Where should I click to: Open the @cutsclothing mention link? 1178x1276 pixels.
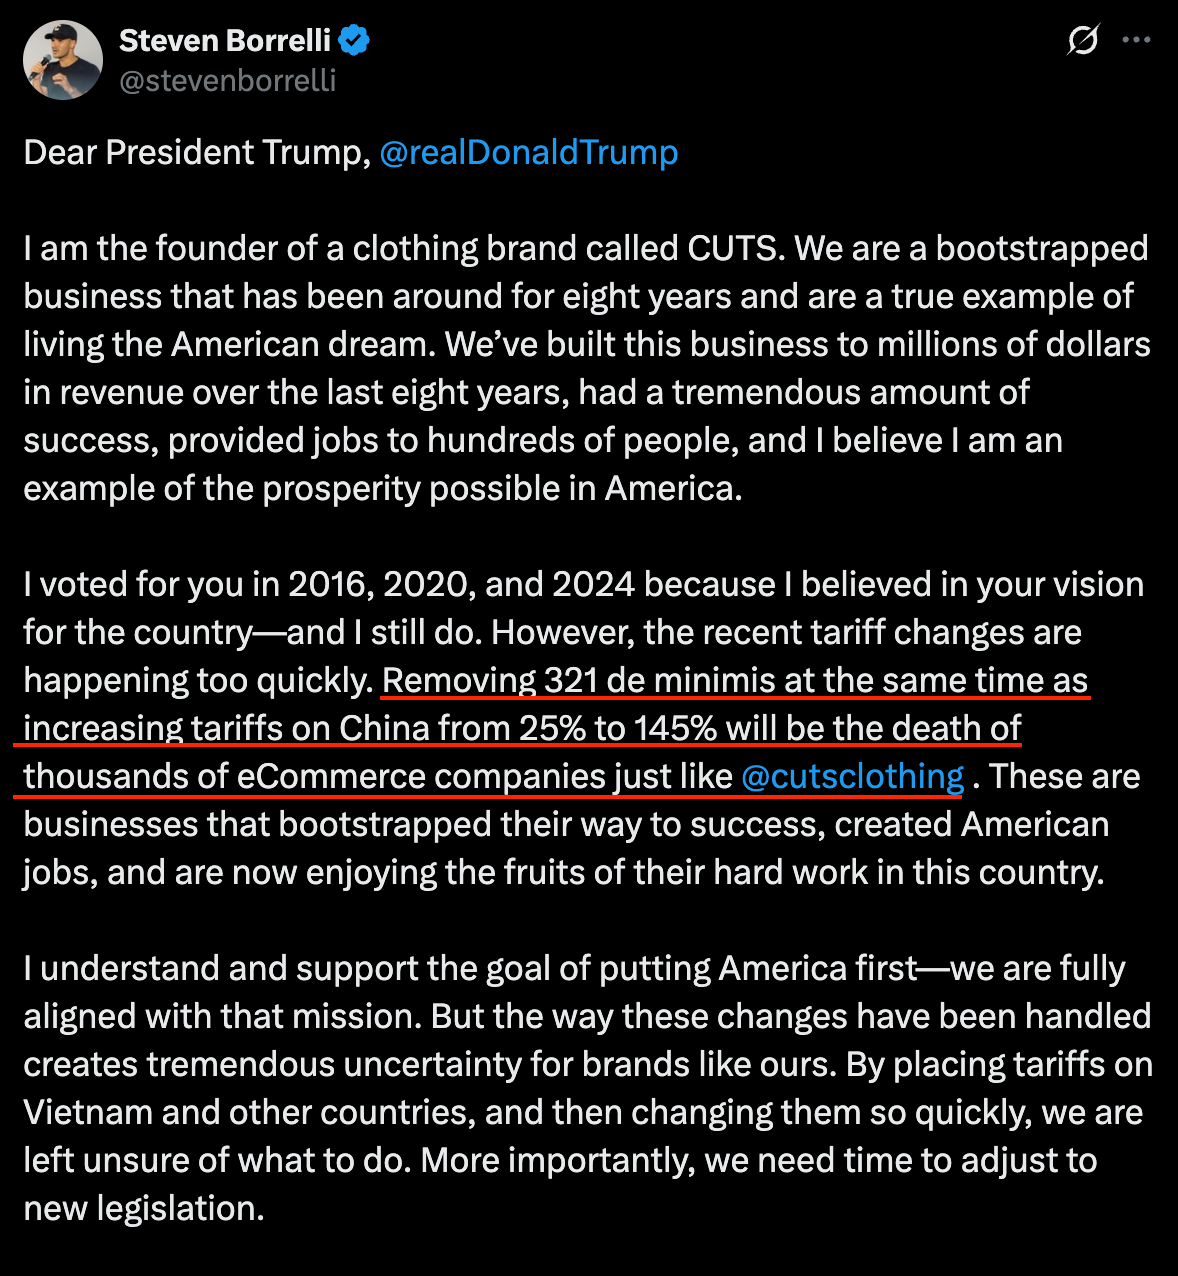click(853, 776)
